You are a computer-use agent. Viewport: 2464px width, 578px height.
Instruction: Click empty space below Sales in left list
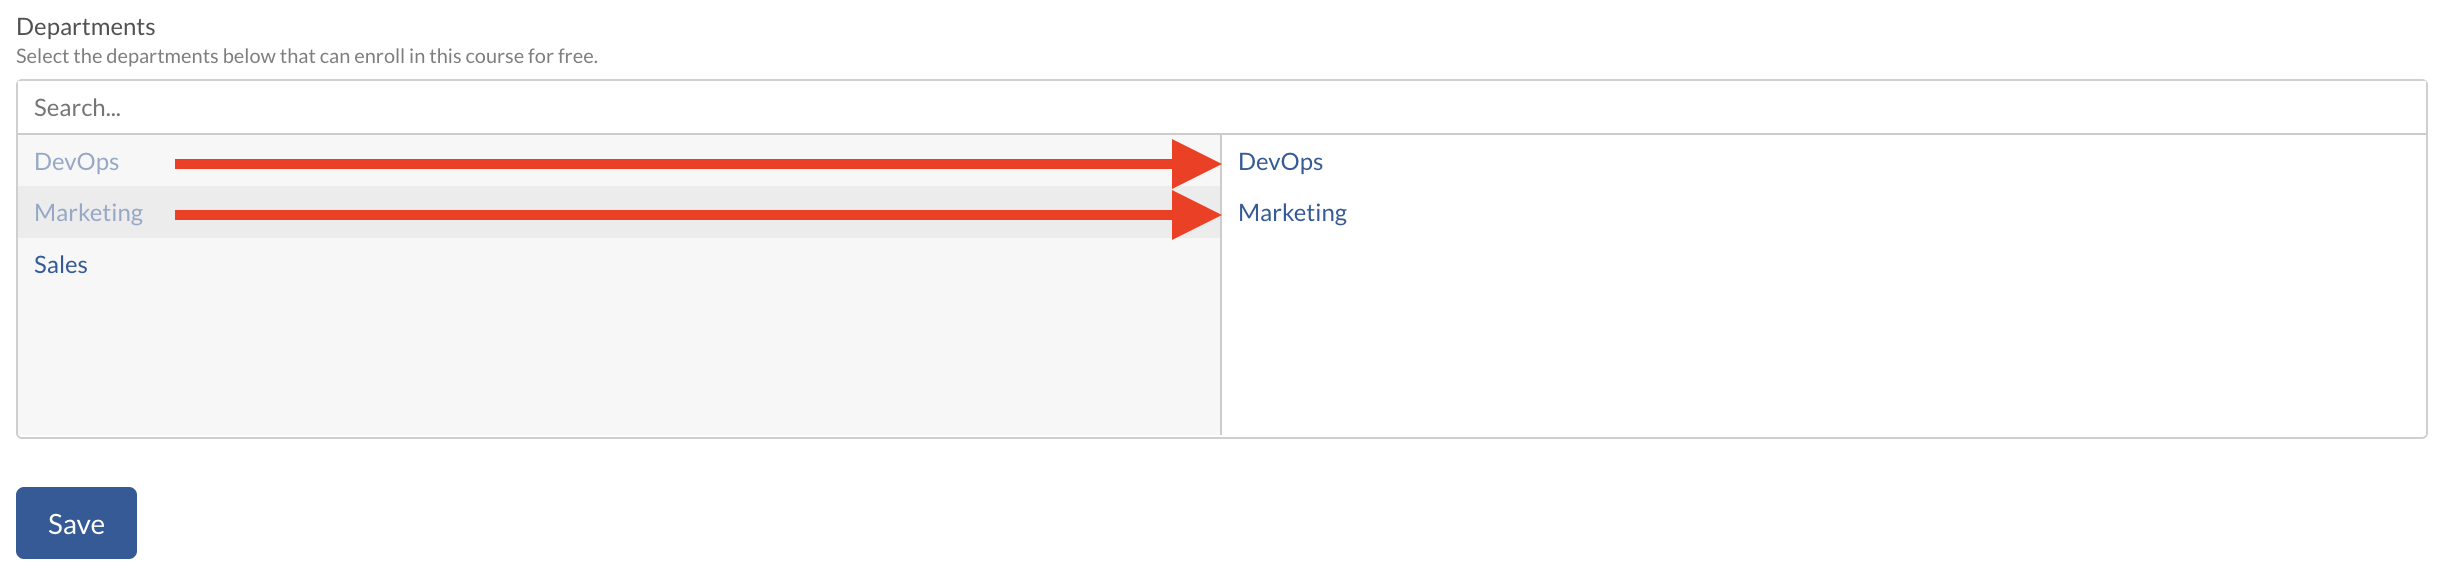pyautogui.click(x=600, y=360)
